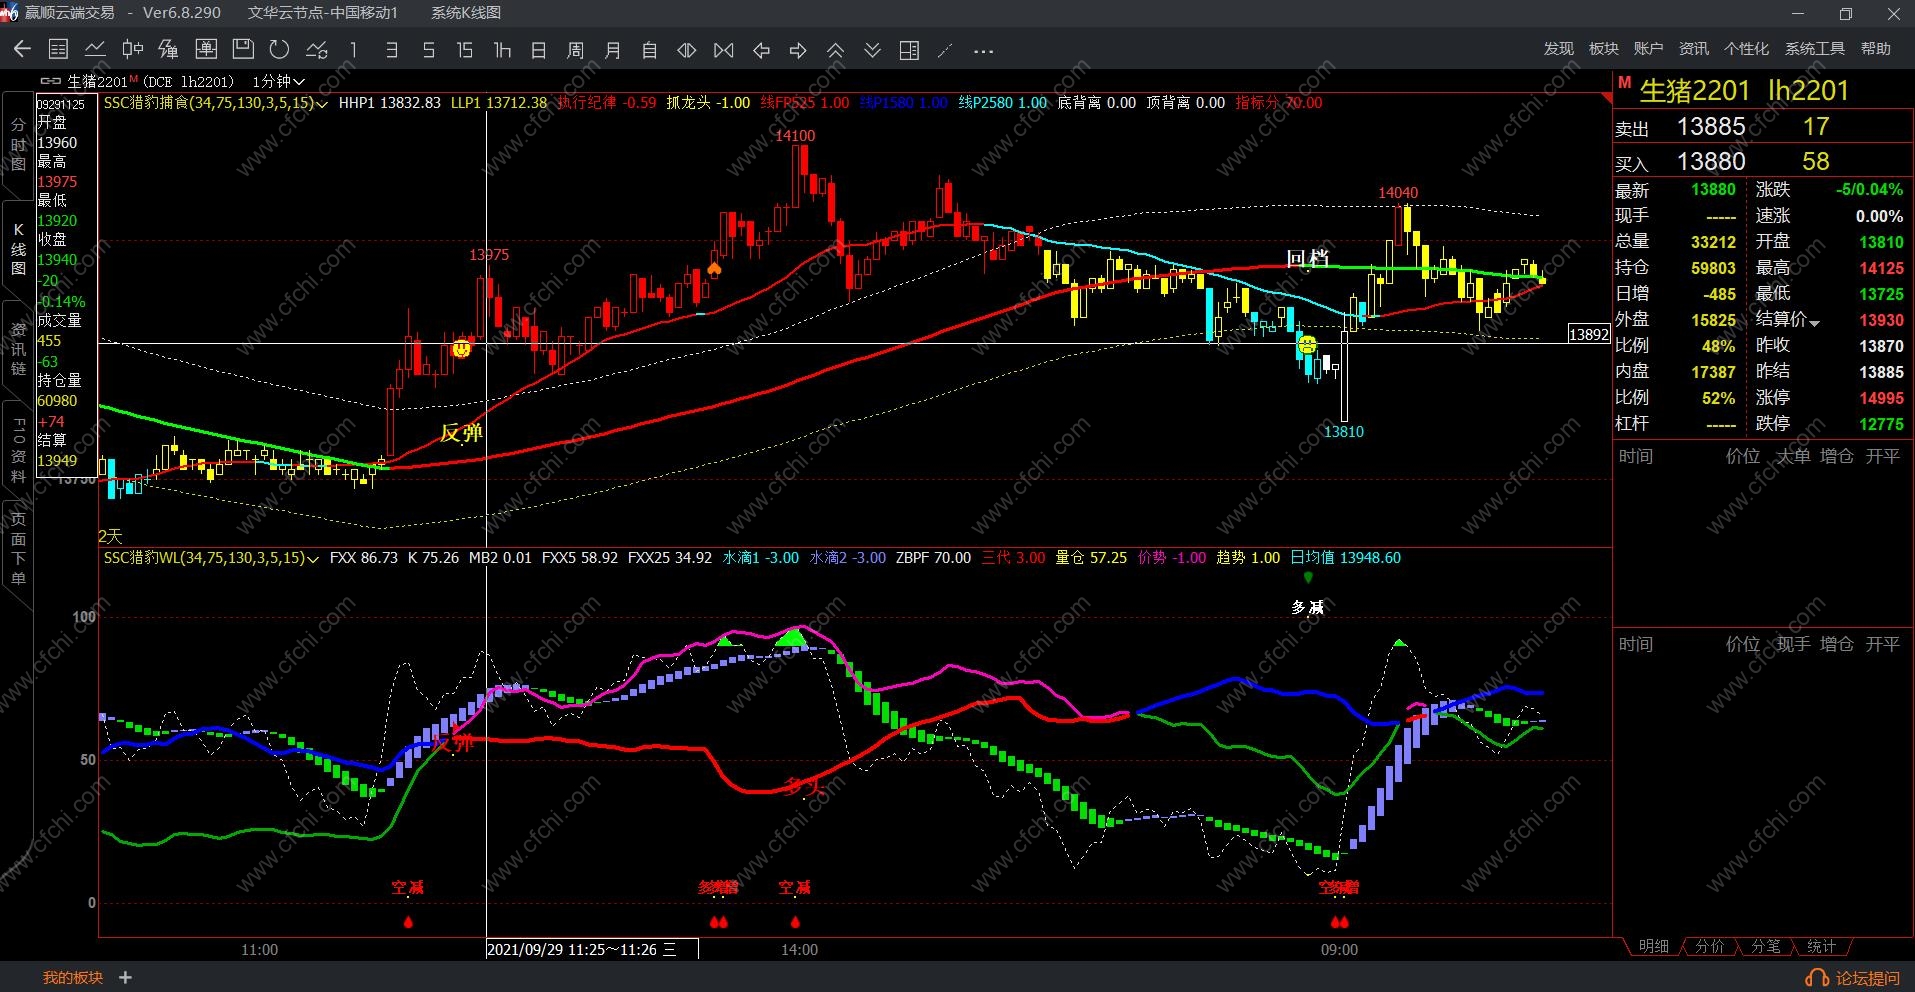Switch to the 资讯链 side tab

click(x=18, y=349)
